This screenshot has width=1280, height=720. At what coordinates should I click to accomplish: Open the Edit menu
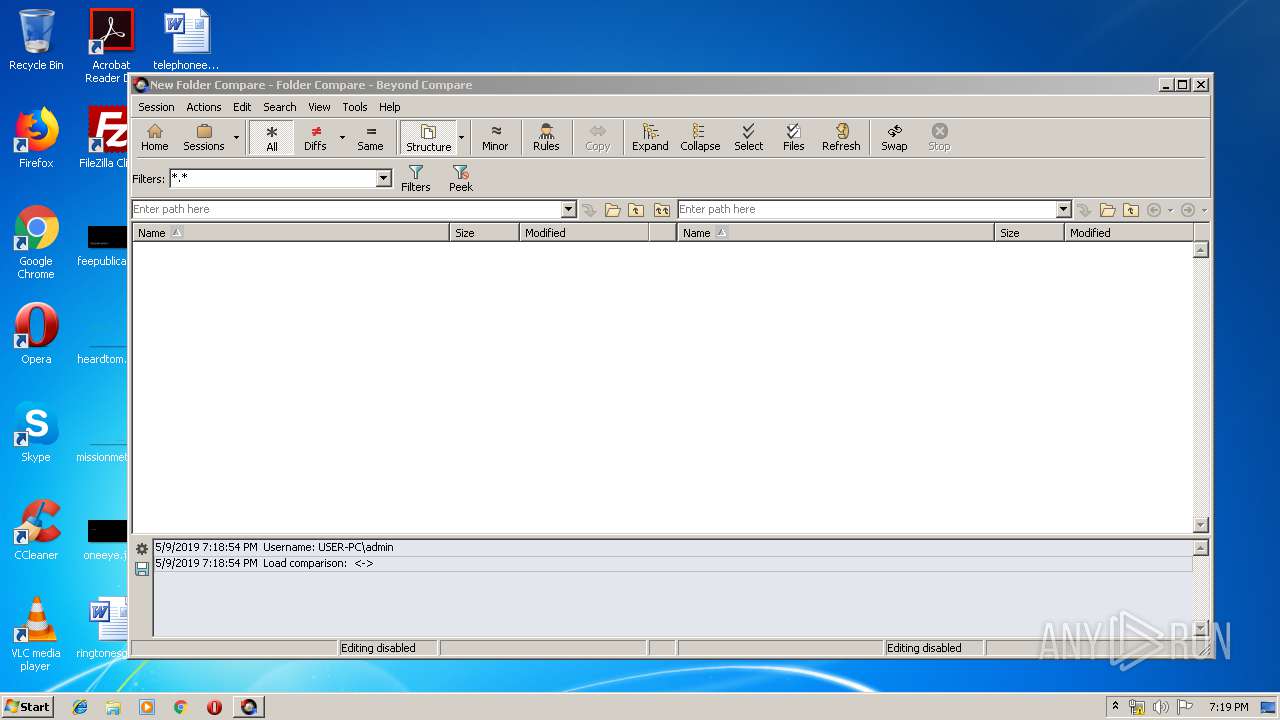(242, 107)
